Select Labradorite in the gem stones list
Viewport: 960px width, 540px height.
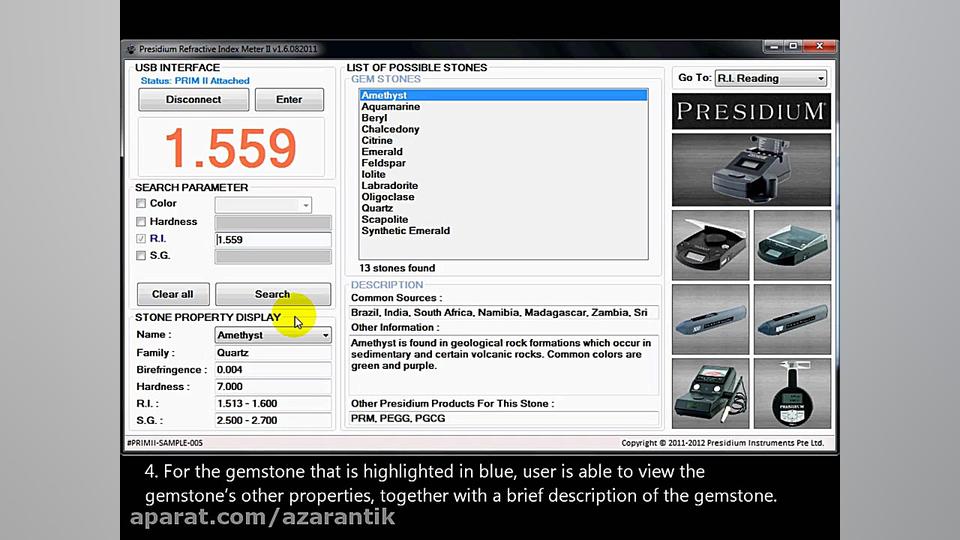pos(503,186)
